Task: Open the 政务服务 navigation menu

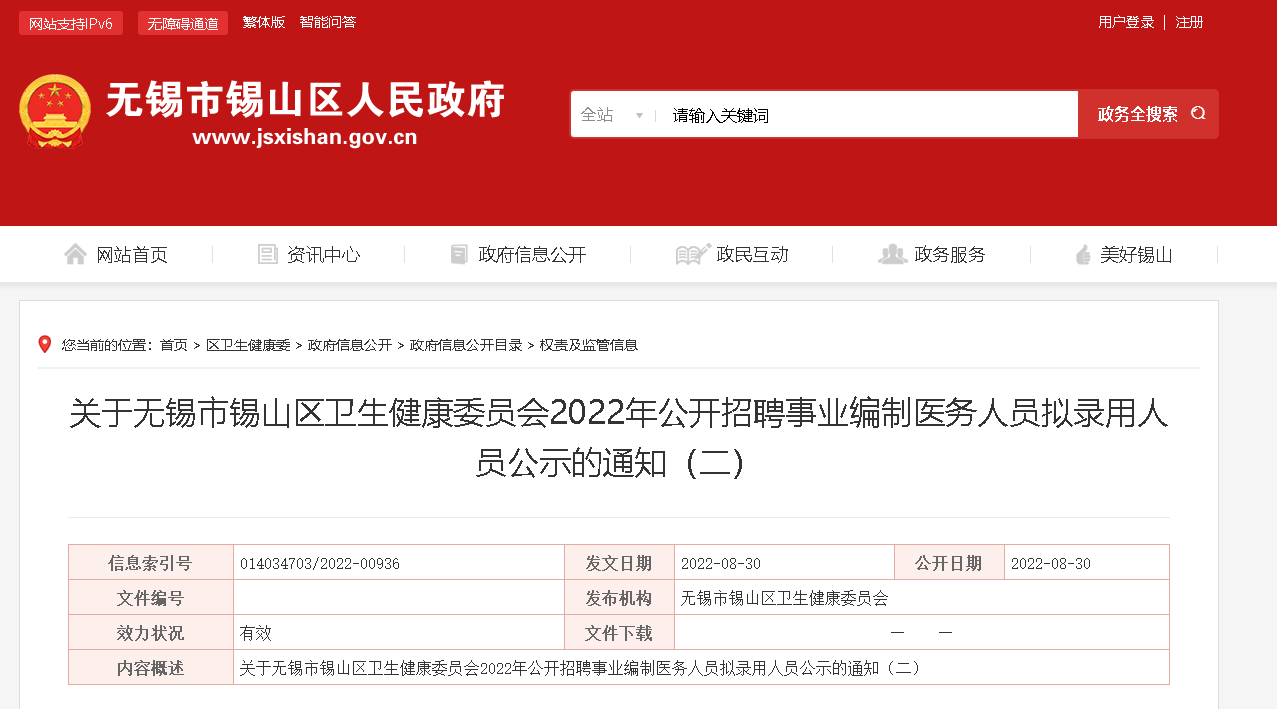Action: [949, 255]
